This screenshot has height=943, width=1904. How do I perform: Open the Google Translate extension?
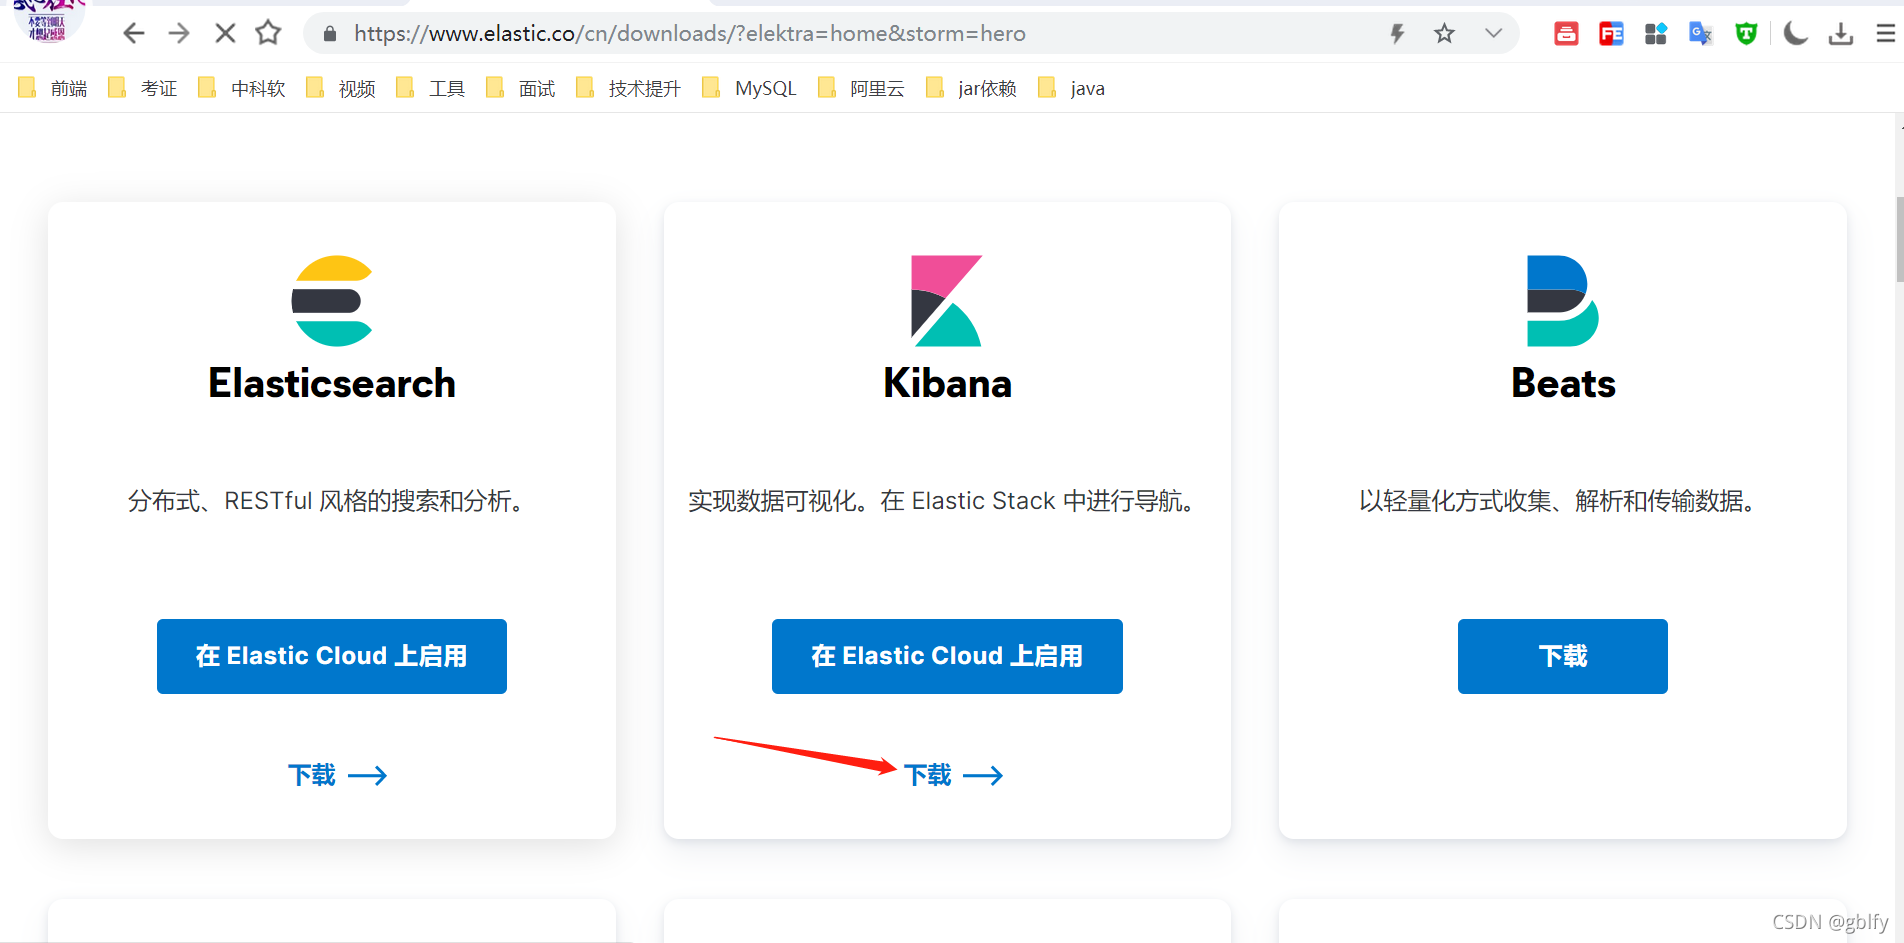pos(1700,34)
